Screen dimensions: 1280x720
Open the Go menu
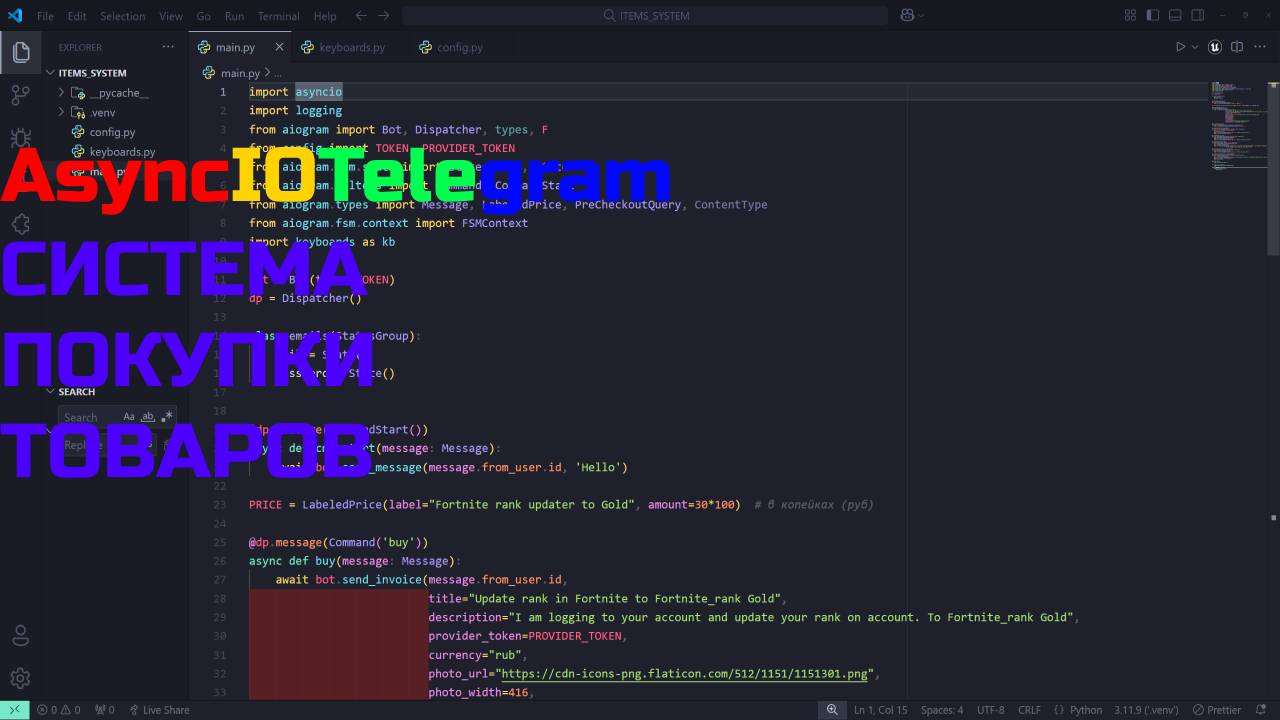point(204,16)
